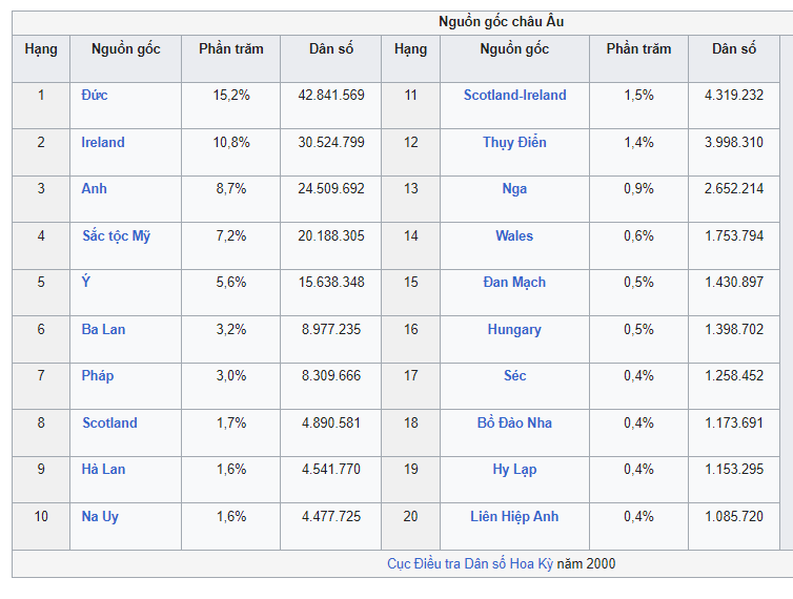Follow the Pháp link
The image size is (793, 599).
pos(98,376)
